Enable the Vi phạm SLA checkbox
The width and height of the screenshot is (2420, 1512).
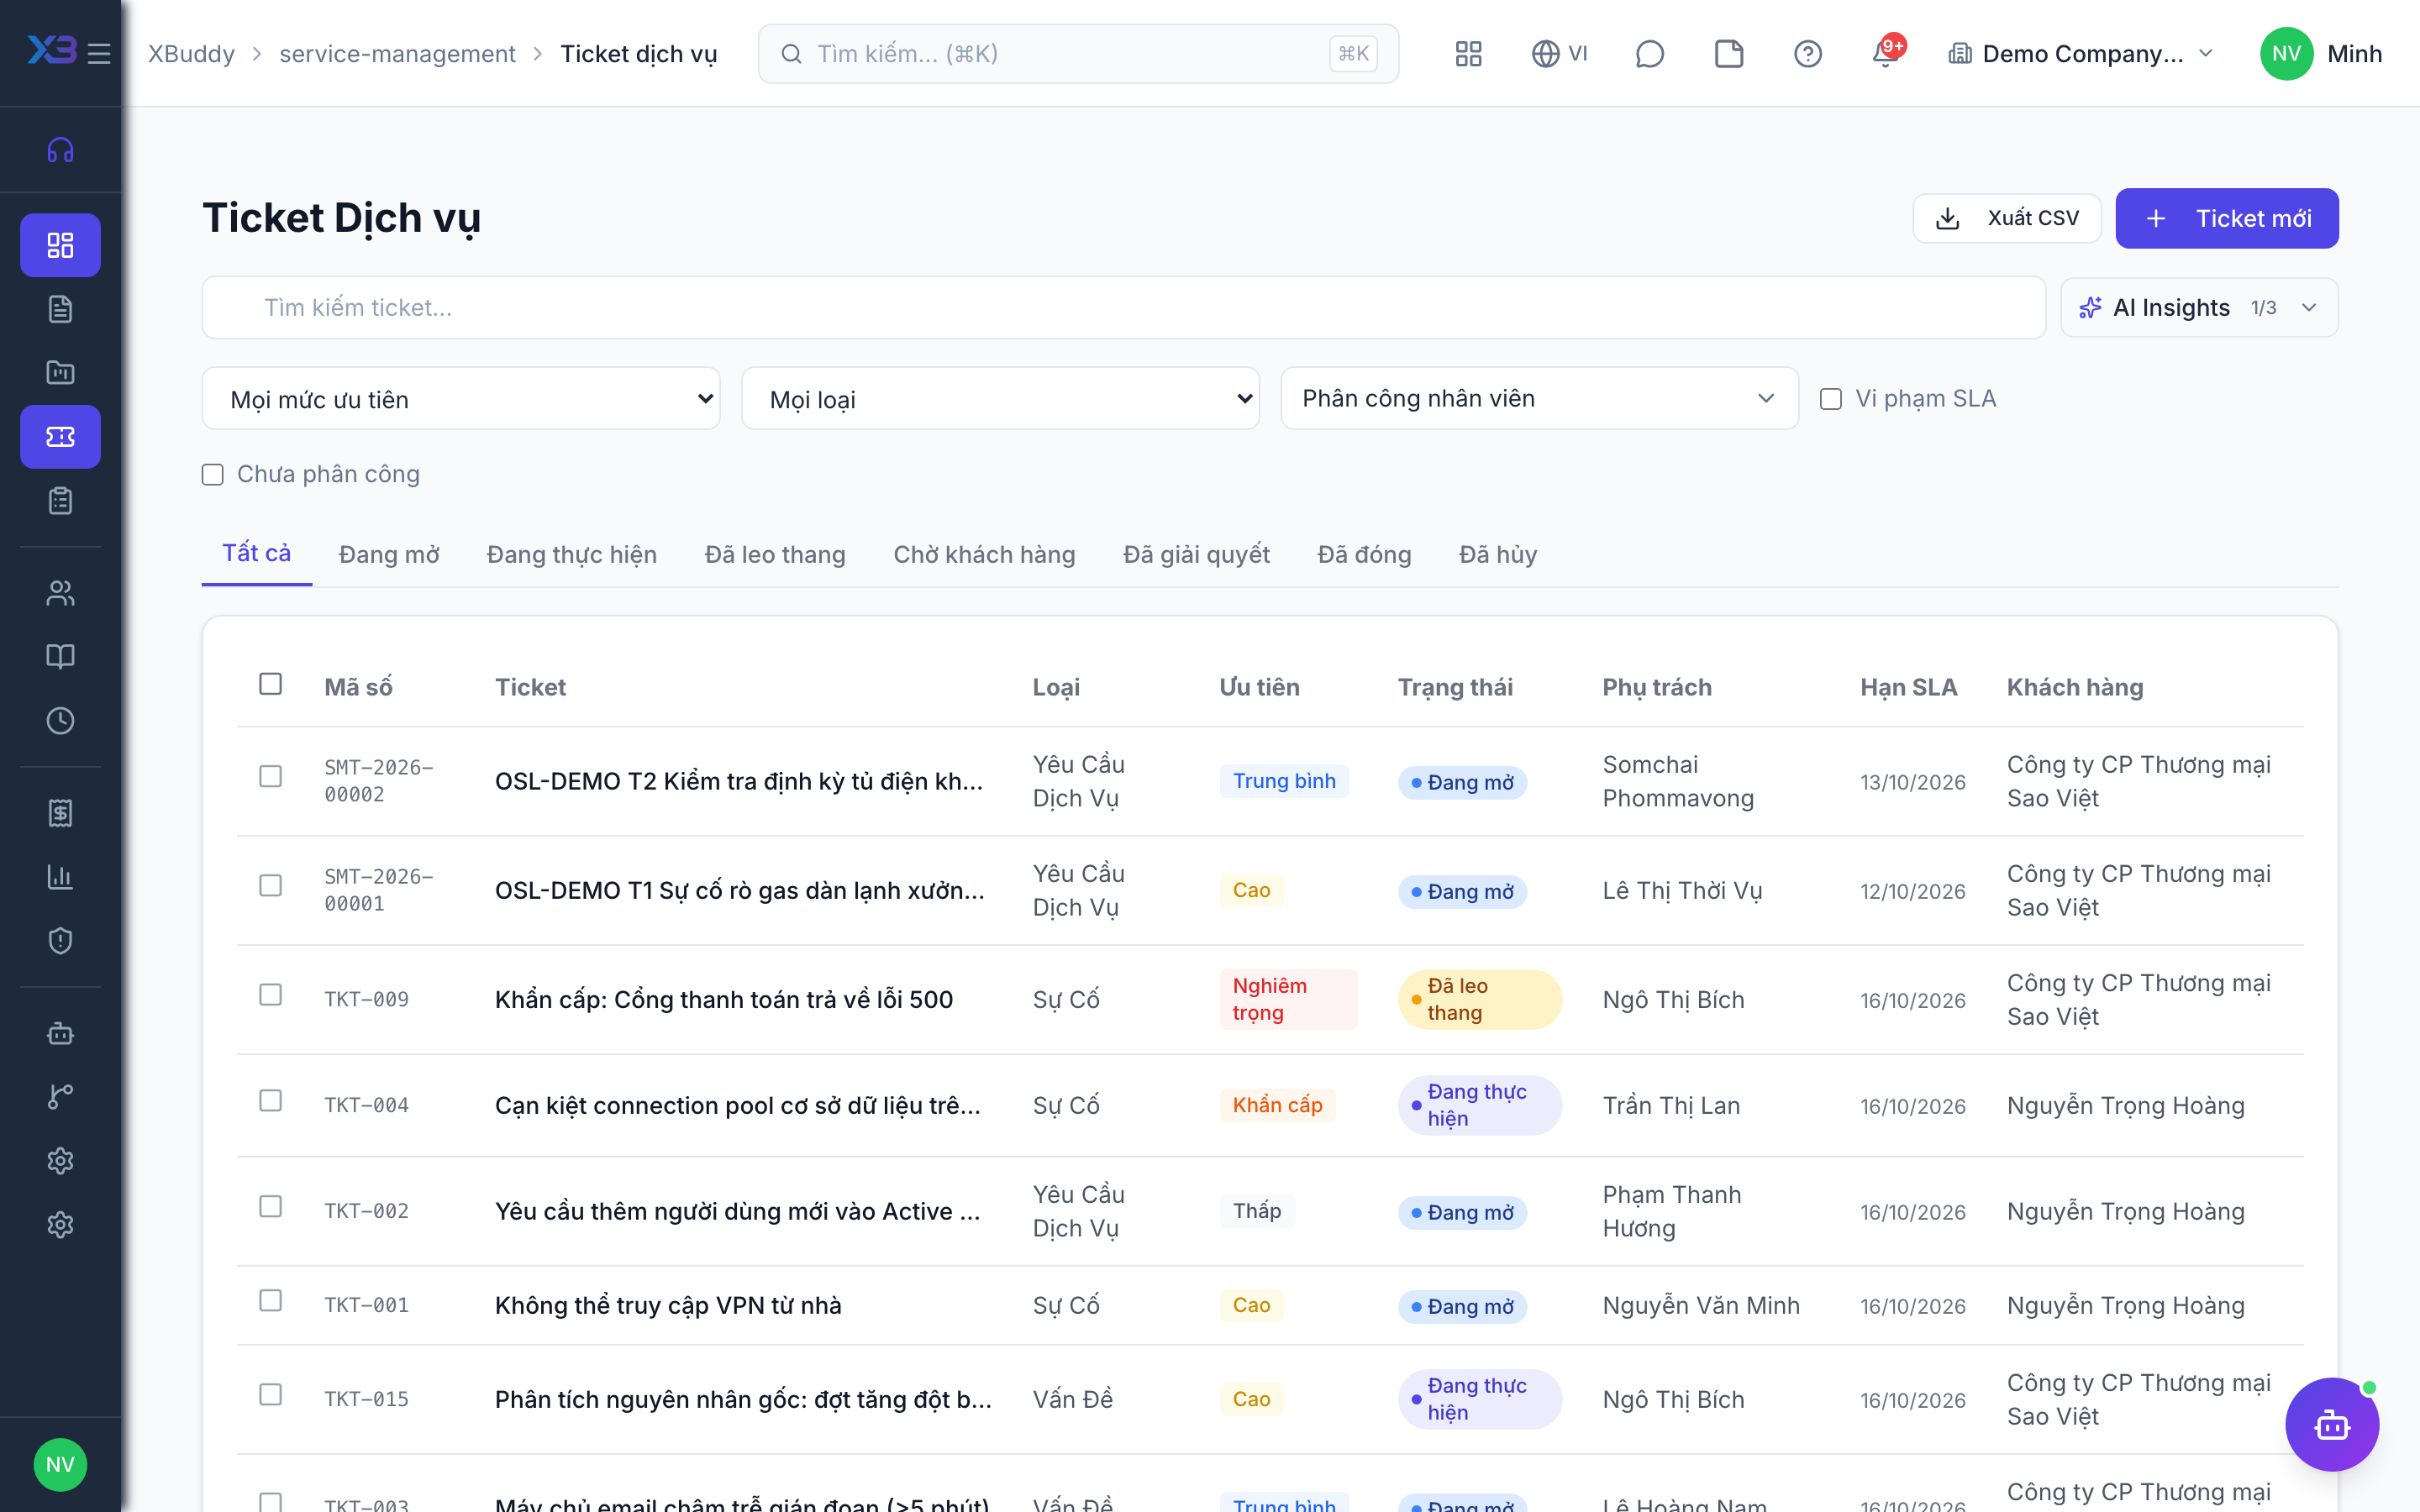tap(1830, 399)
